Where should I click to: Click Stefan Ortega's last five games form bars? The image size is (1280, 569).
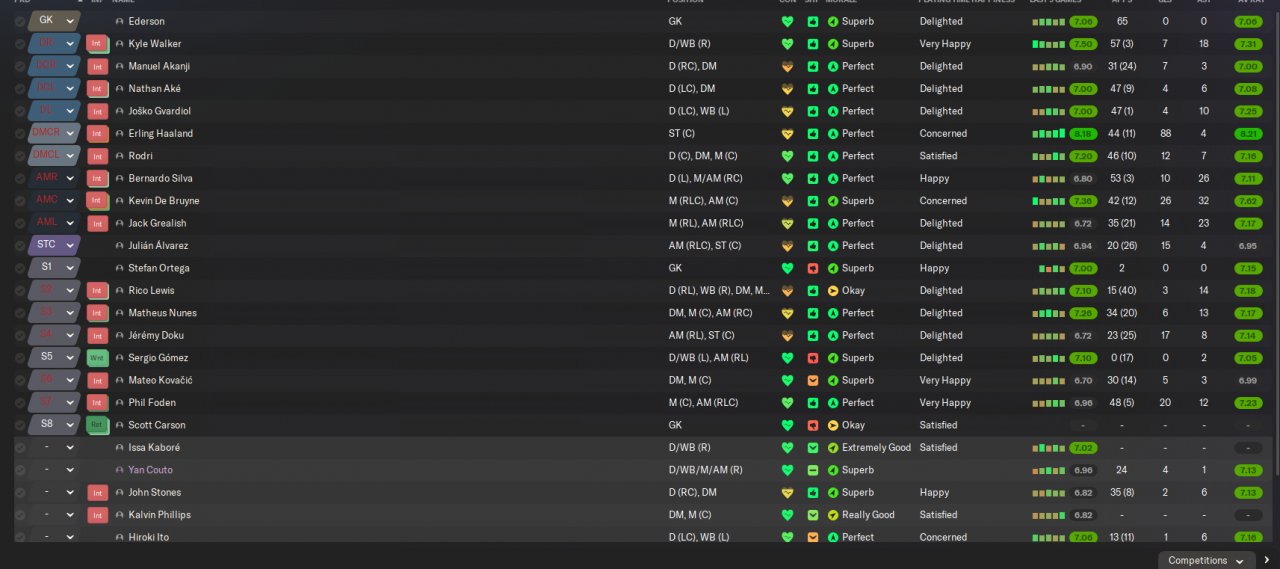pos(1052,268)
